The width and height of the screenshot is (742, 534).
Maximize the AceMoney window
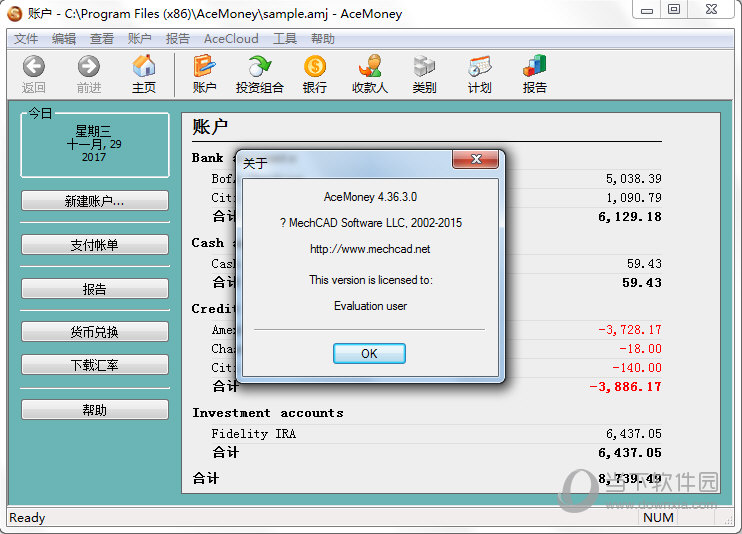pyautogui.click(x=674, y=10)
